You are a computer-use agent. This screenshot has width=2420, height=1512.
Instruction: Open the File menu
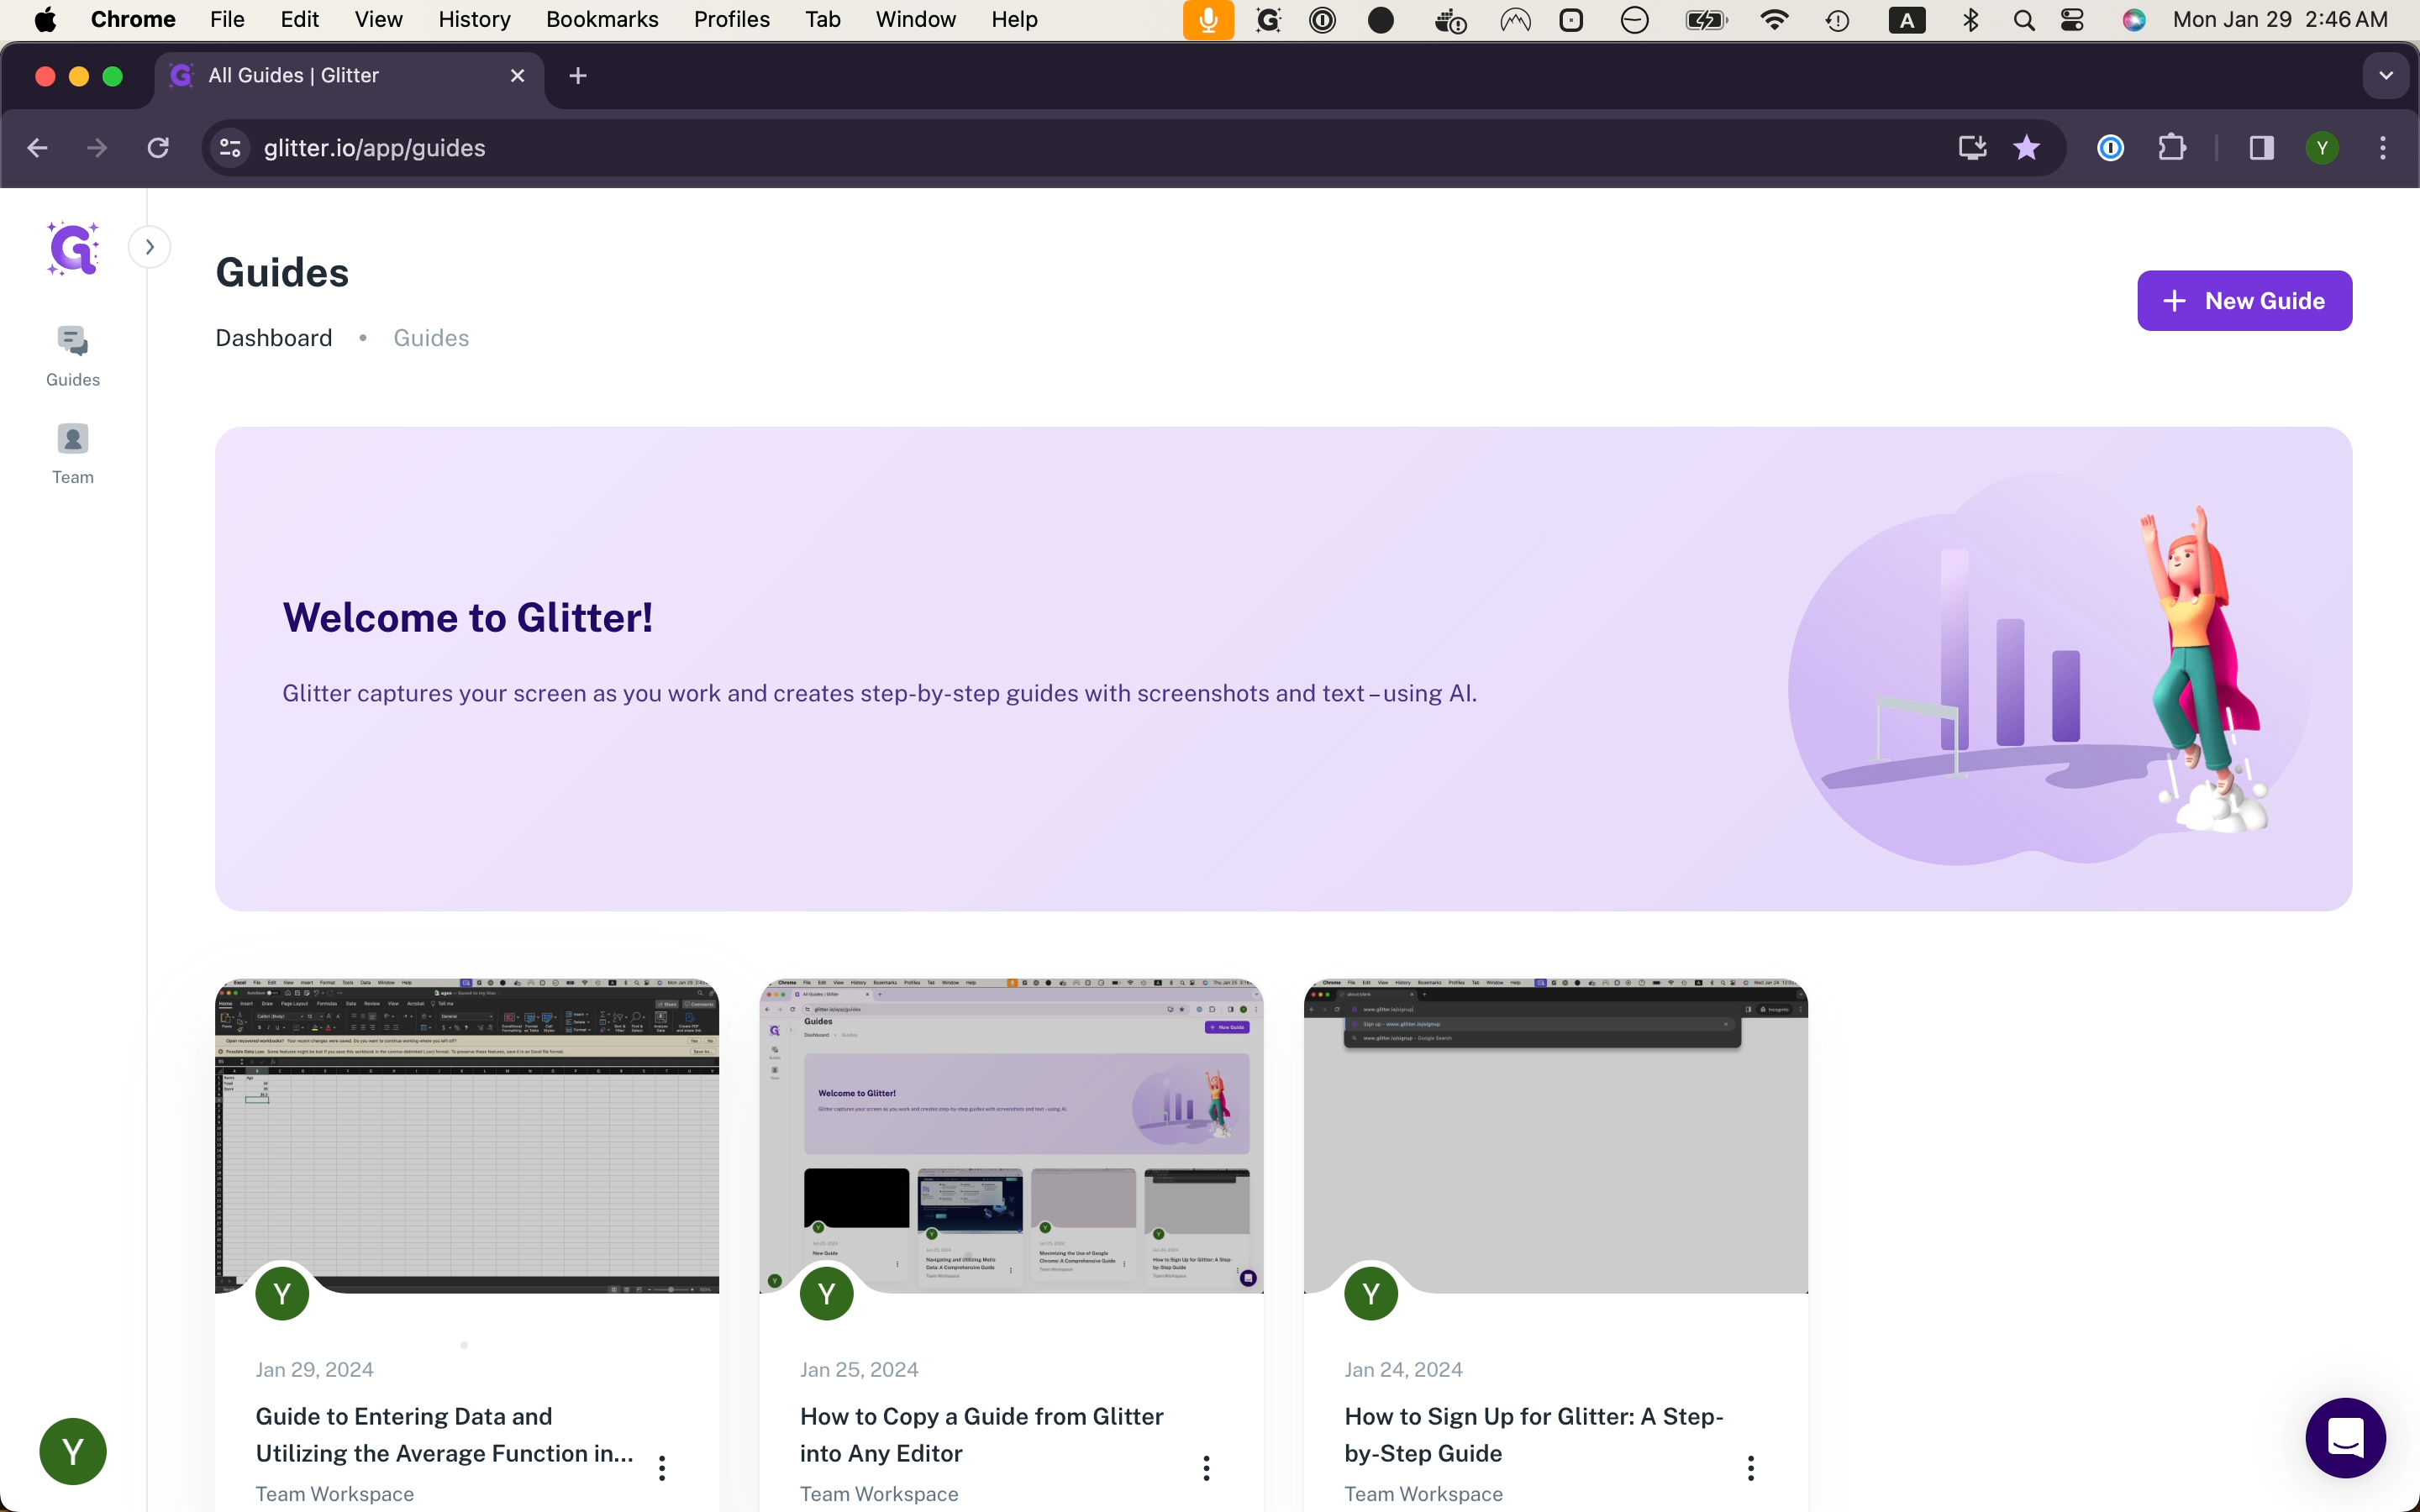click(x=227, y=19)
